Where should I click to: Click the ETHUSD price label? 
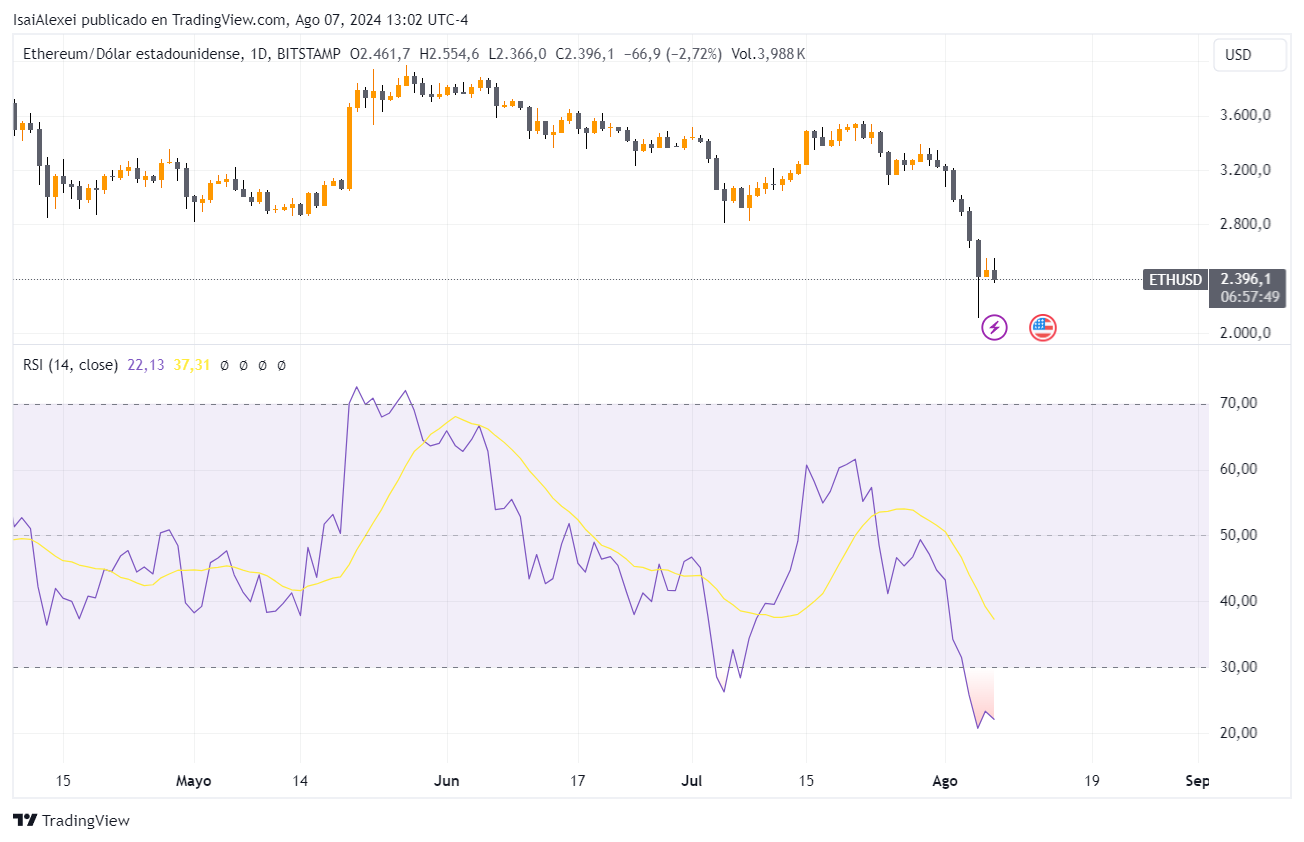point(1175,280)
